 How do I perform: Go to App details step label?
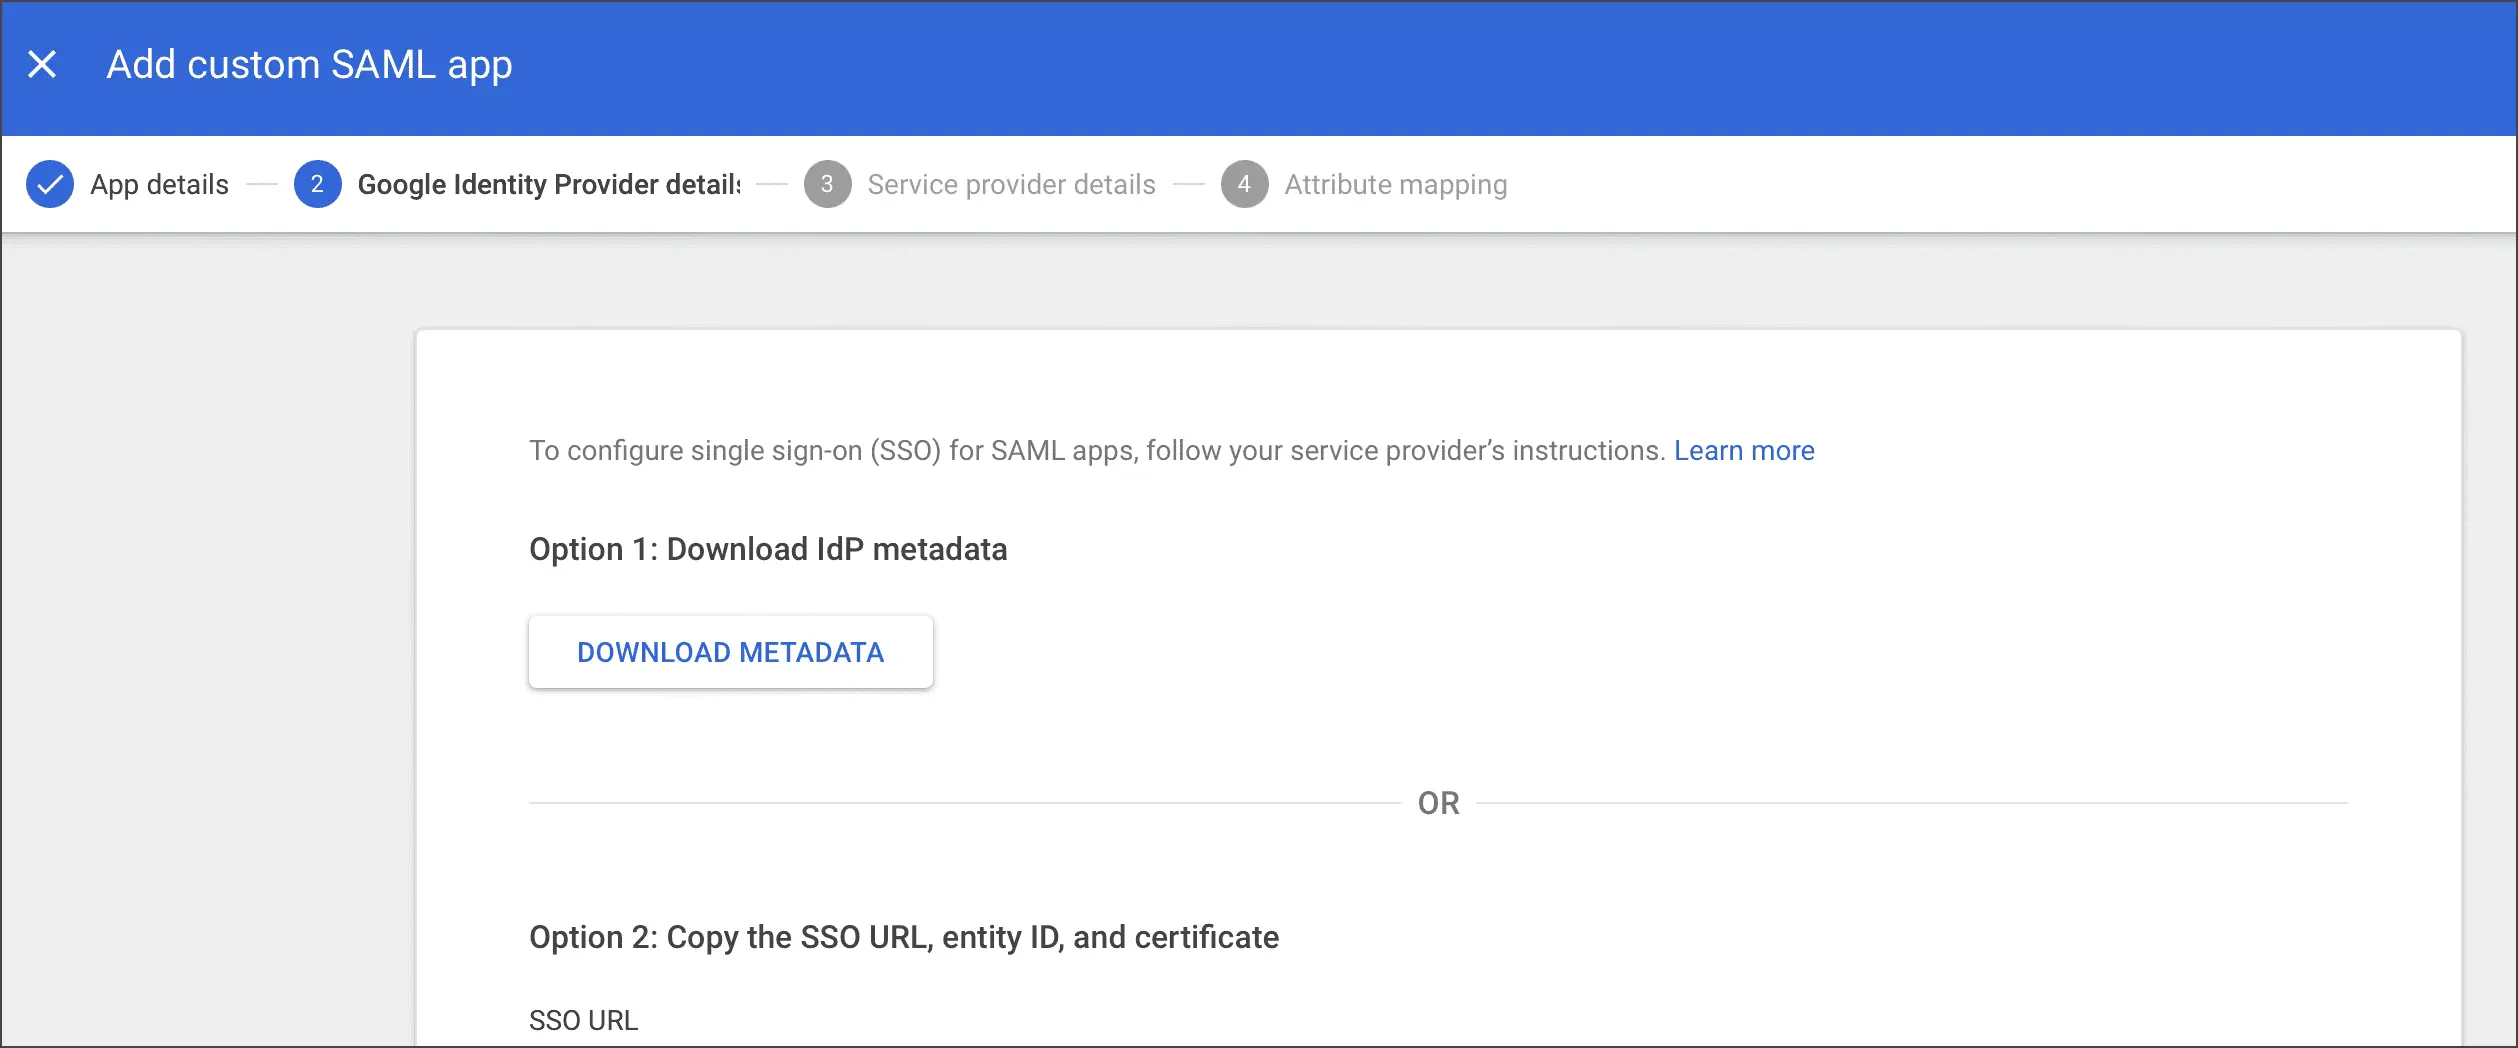point(159,185)
